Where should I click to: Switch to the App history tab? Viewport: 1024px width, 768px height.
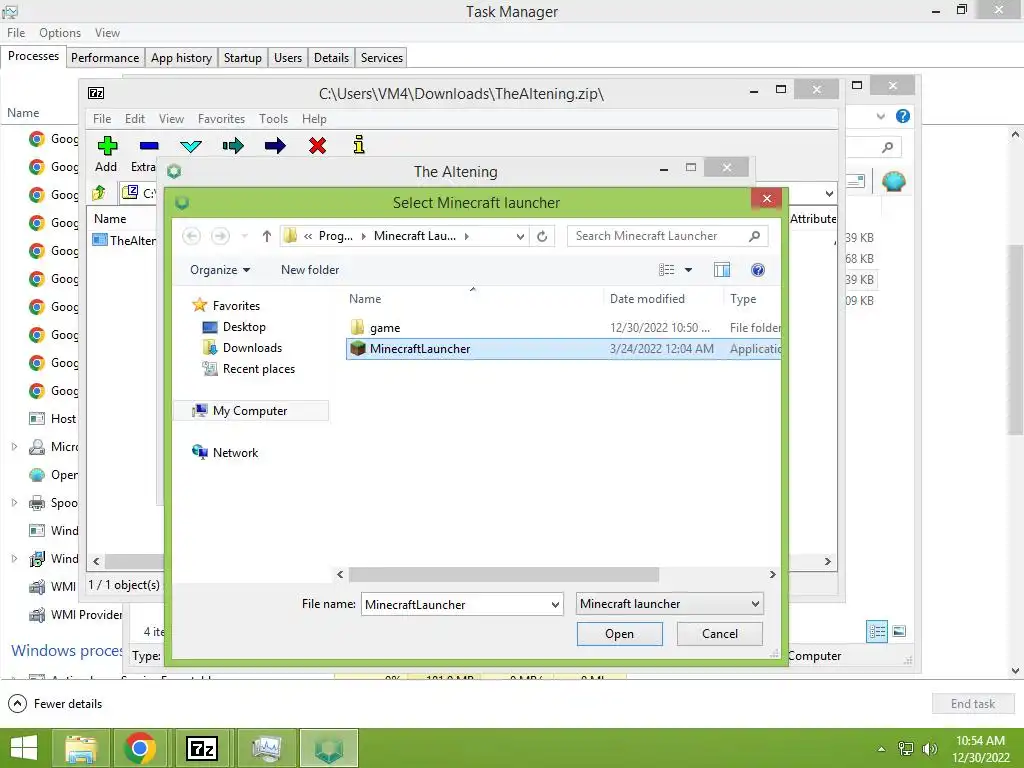tap(181, 57)
